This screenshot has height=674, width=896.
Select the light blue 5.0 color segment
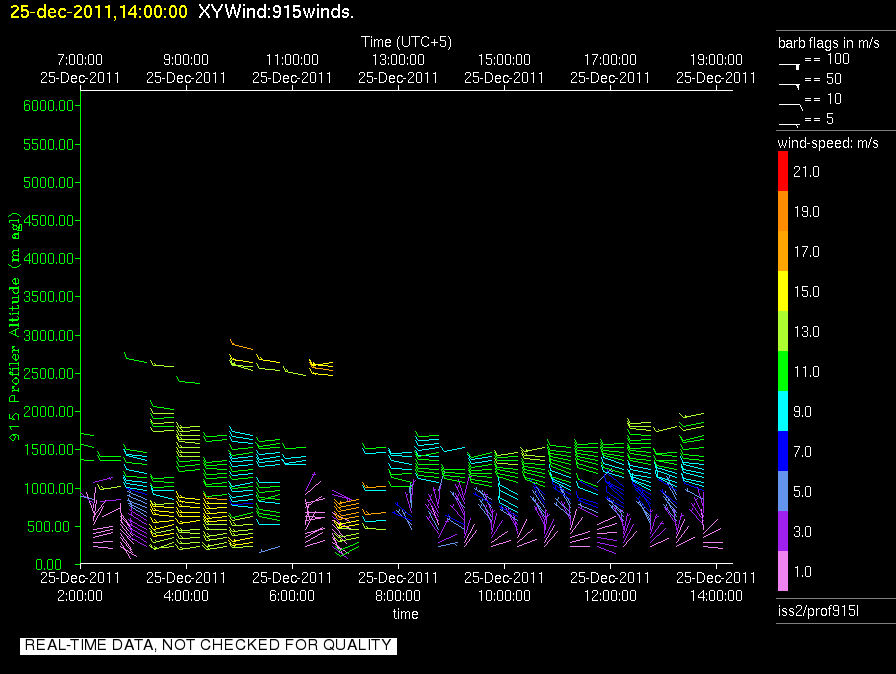783,491
